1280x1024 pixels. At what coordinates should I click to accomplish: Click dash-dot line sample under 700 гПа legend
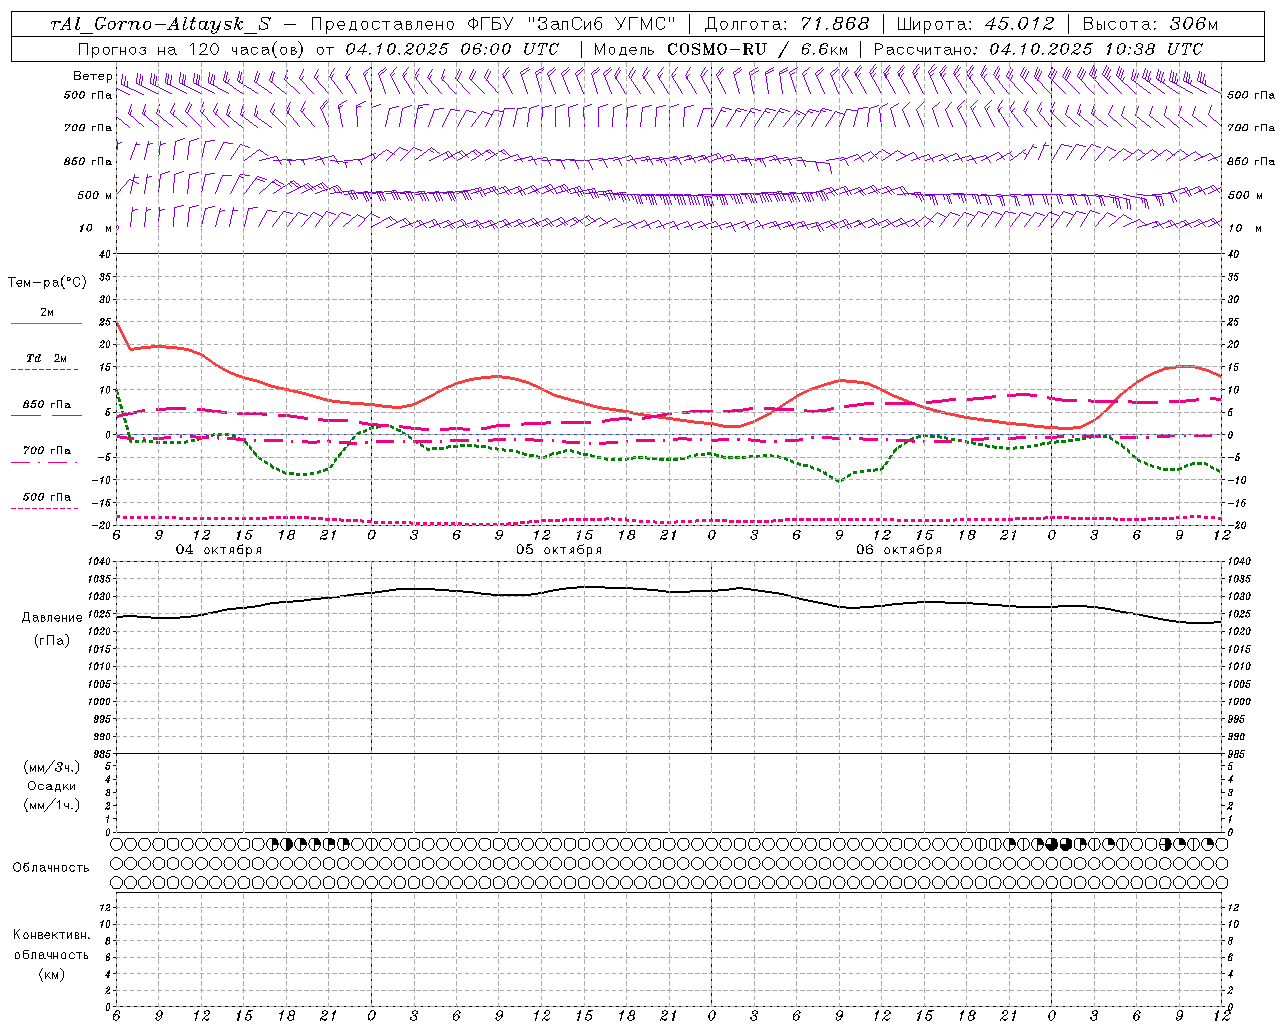click(x=44, y=462)
